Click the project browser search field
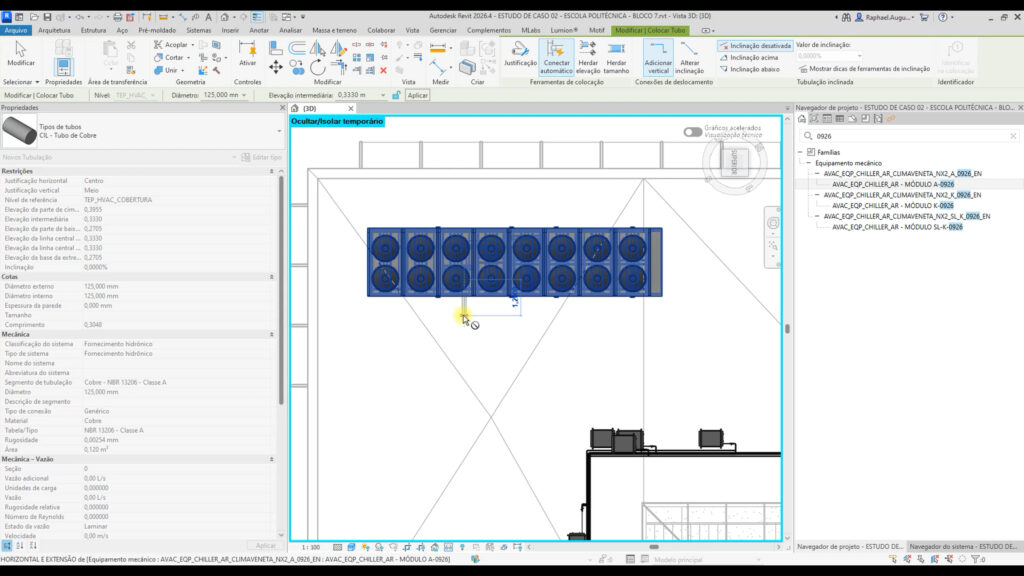Screen dimensions: 1024x576 pyautogui.click(x=910, y=136)
